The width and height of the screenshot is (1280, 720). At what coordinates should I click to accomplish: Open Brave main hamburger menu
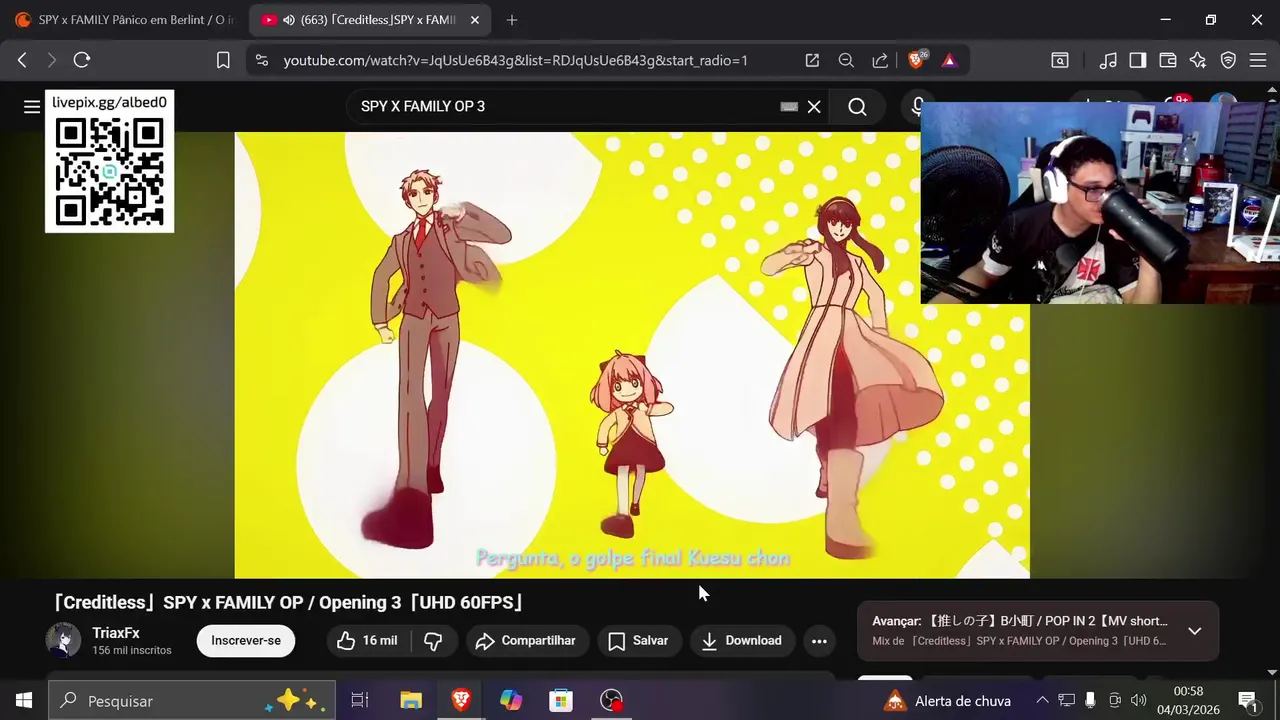click(x=1258, y=60)
